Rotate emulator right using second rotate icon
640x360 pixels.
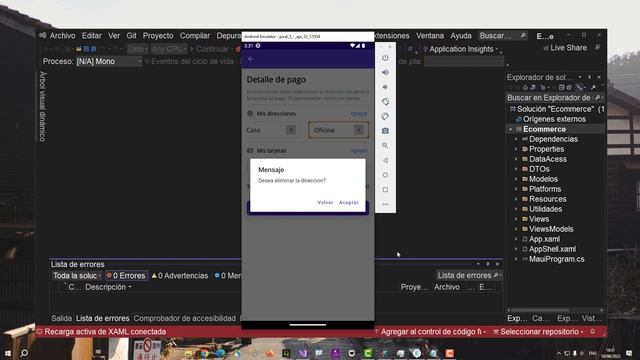tap(385, 116)
